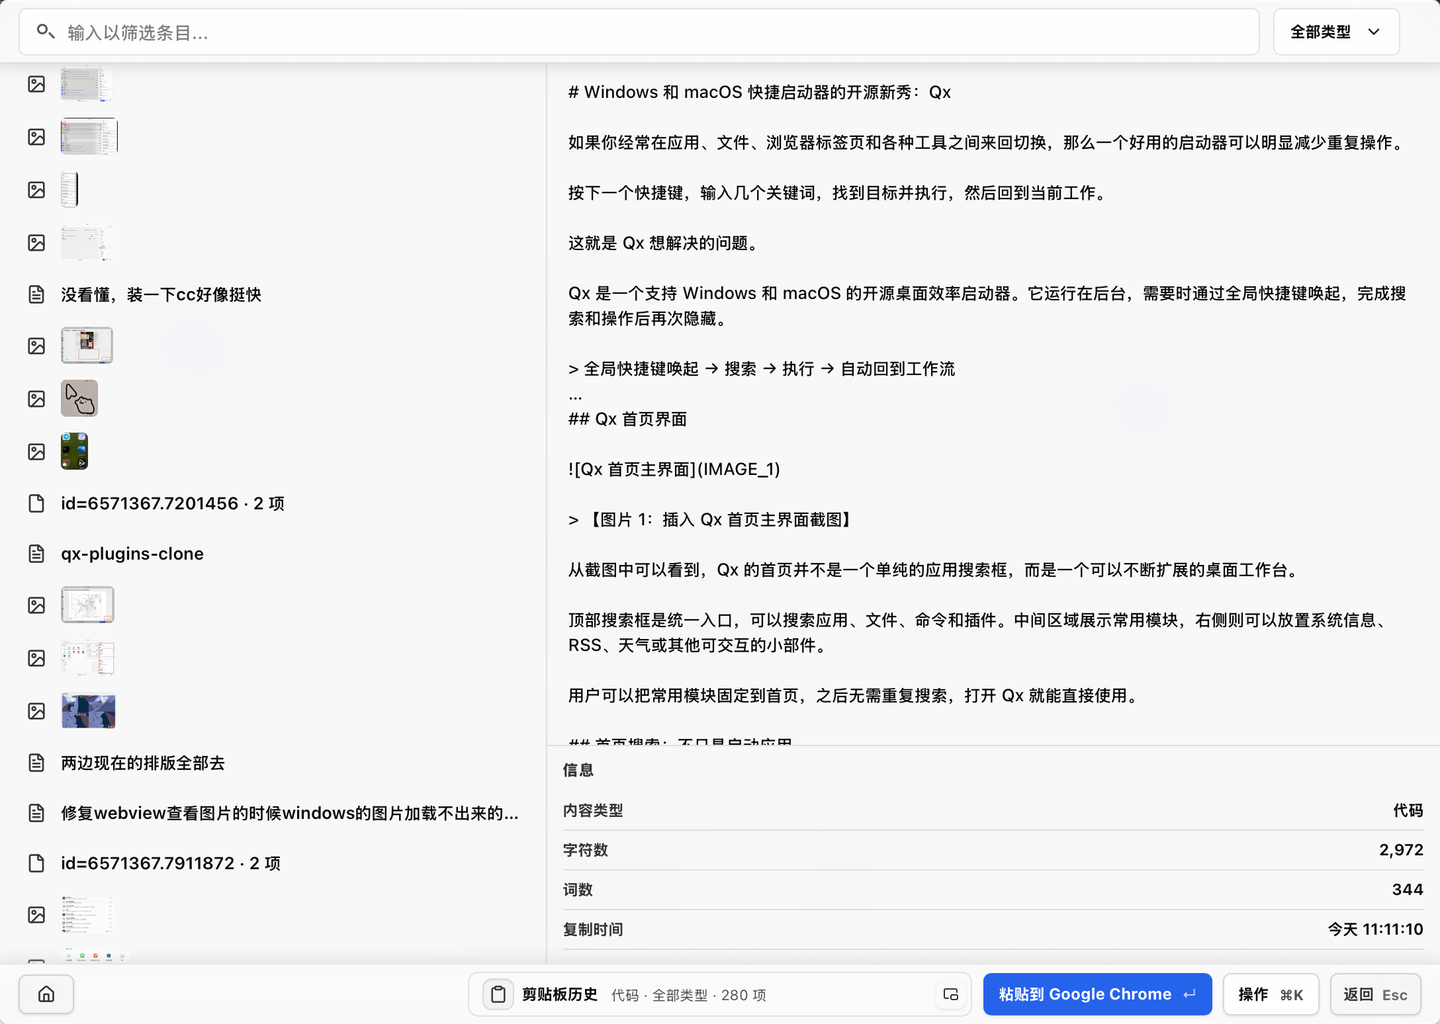Click the magnifier search icon
Image resolution: width=1440 pixels, height=1024 pixels.
(45, 32)
